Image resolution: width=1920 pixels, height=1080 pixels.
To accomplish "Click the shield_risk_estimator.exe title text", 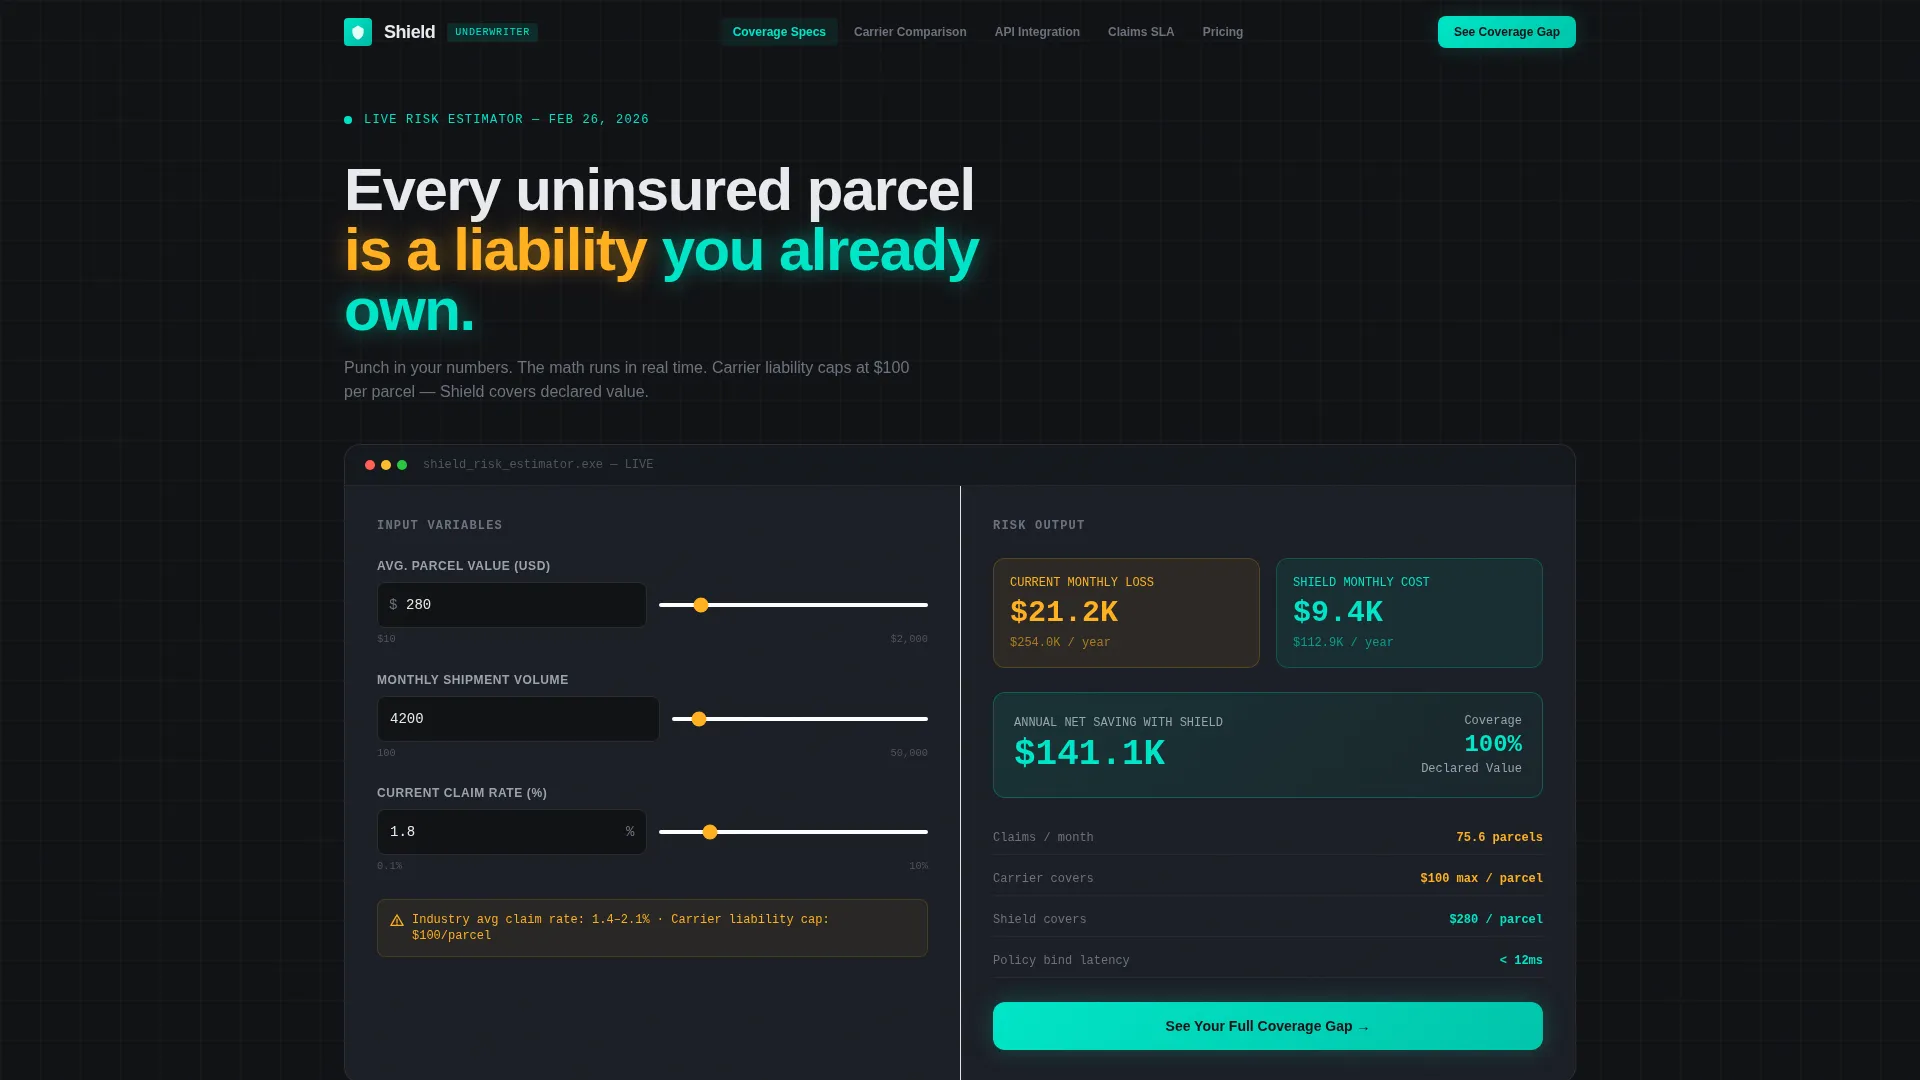I will pos(538,465).
